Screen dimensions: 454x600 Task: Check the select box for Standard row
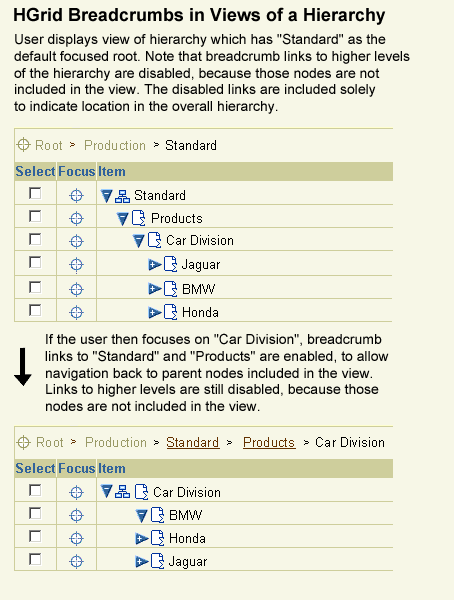pyautogui.click(x=35, y=193)
